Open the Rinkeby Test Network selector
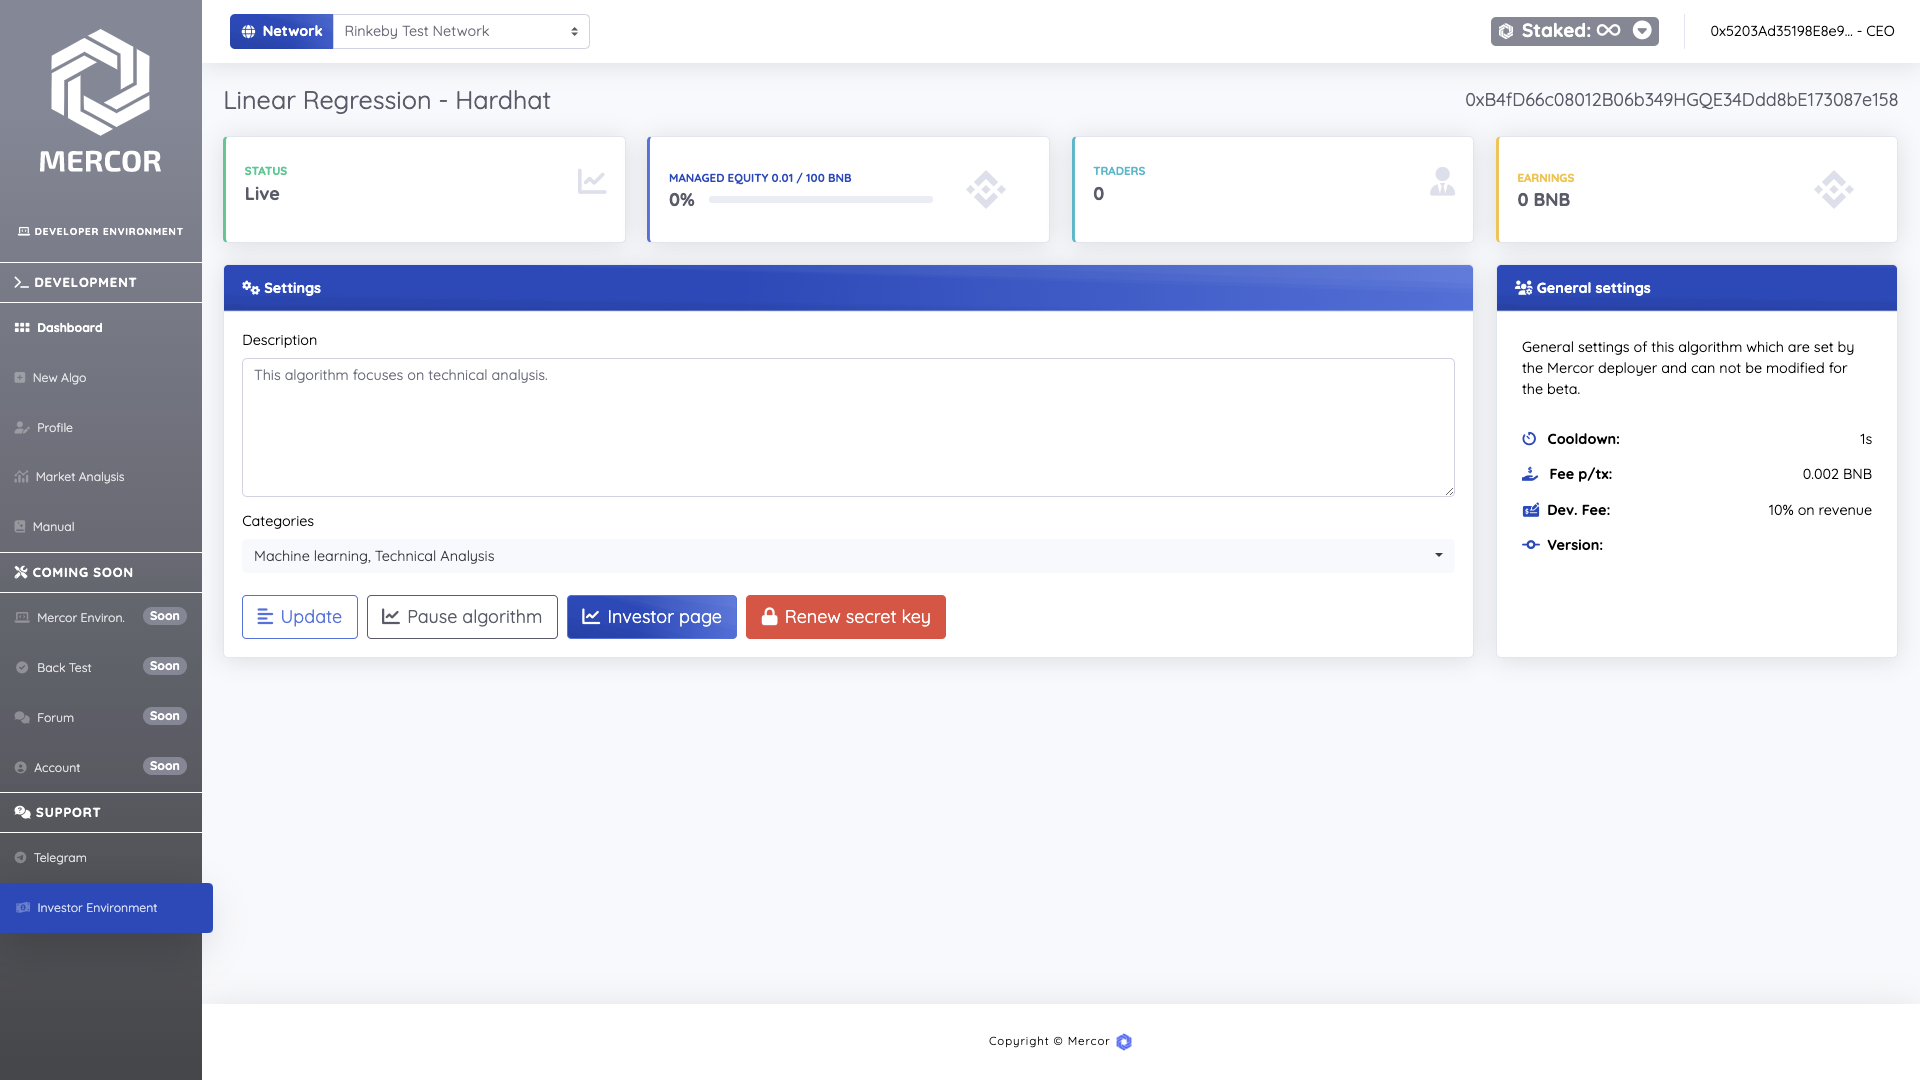This screenshot has height=1080, width=1920. [460, 31]
